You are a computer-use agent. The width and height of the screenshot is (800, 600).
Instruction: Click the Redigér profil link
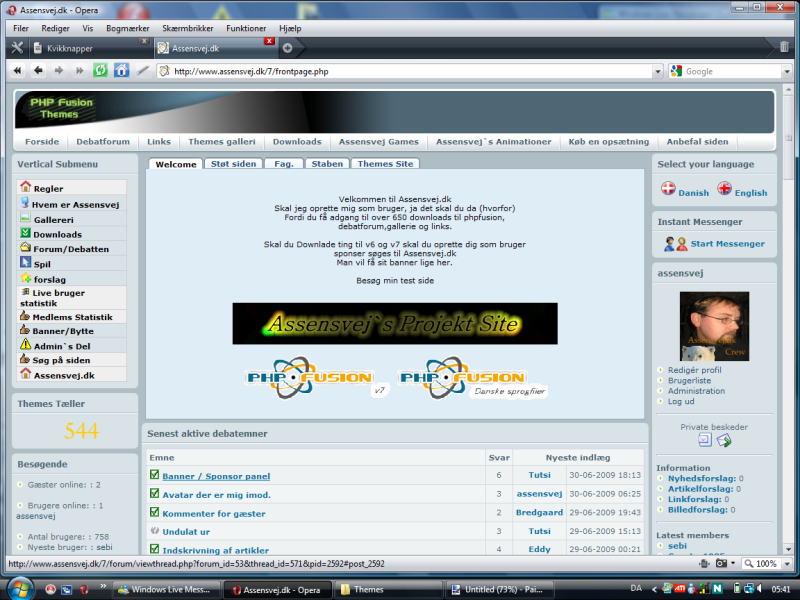click(x=694, y=370)
